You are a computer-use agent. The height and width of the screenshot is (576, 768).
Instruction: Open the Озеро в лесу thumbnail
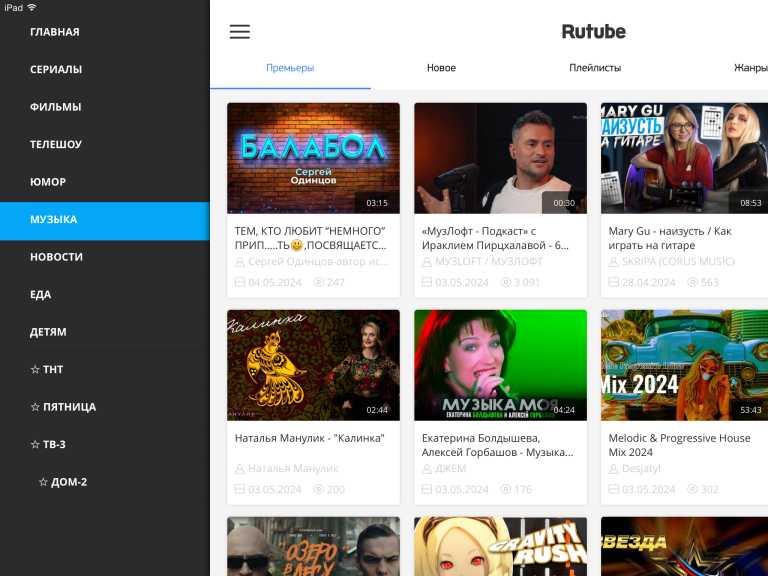pos(313,546)
